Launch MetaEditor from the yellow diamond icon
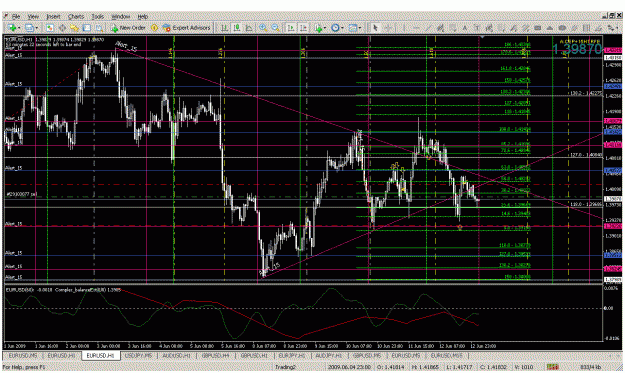The height and width of the screenshot is (373, 625). 154,28
